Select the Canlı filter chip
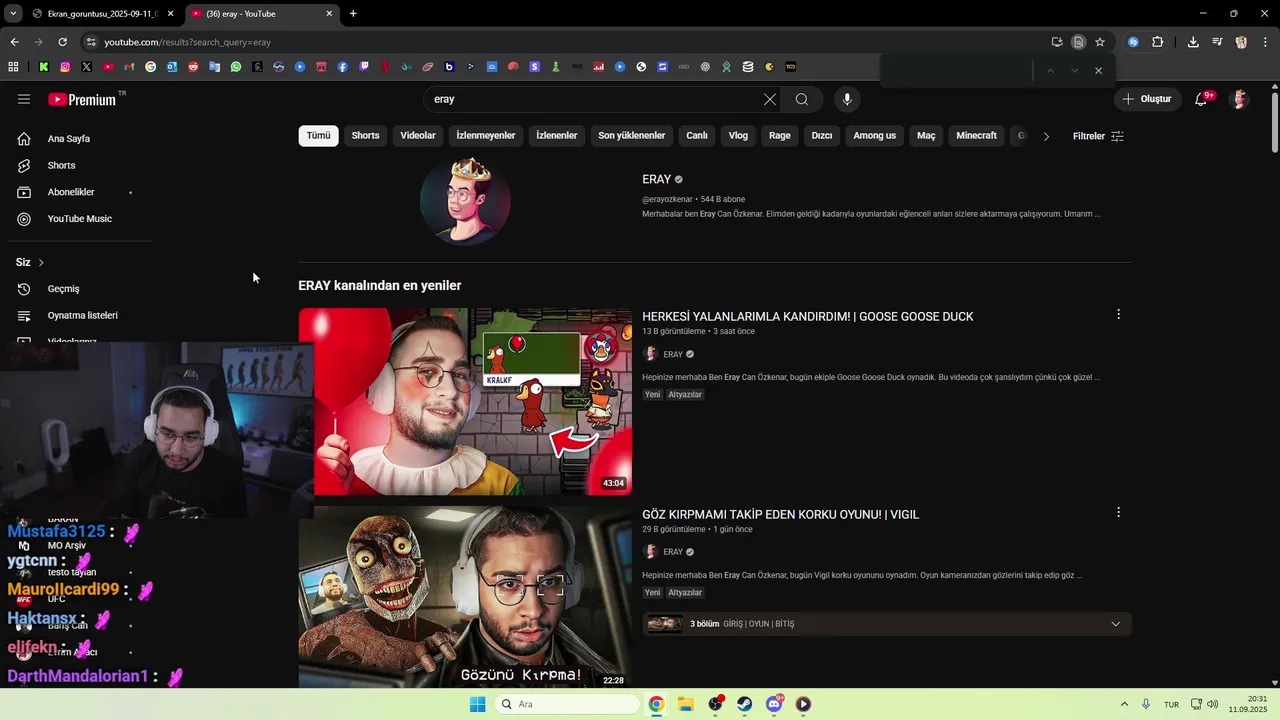 coord(697,136)
